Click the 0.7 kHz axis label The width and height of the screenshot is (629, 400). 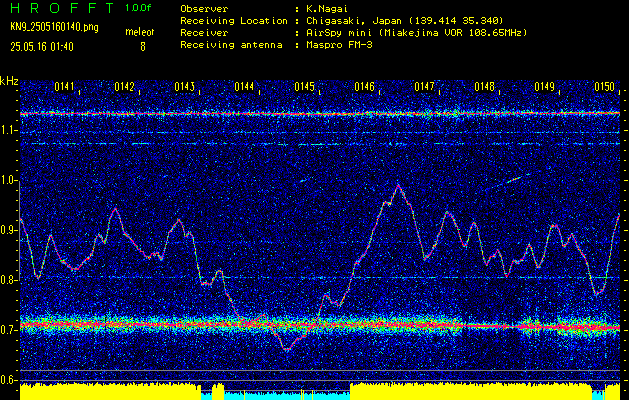pyautogui.click(x=9, y=330)
